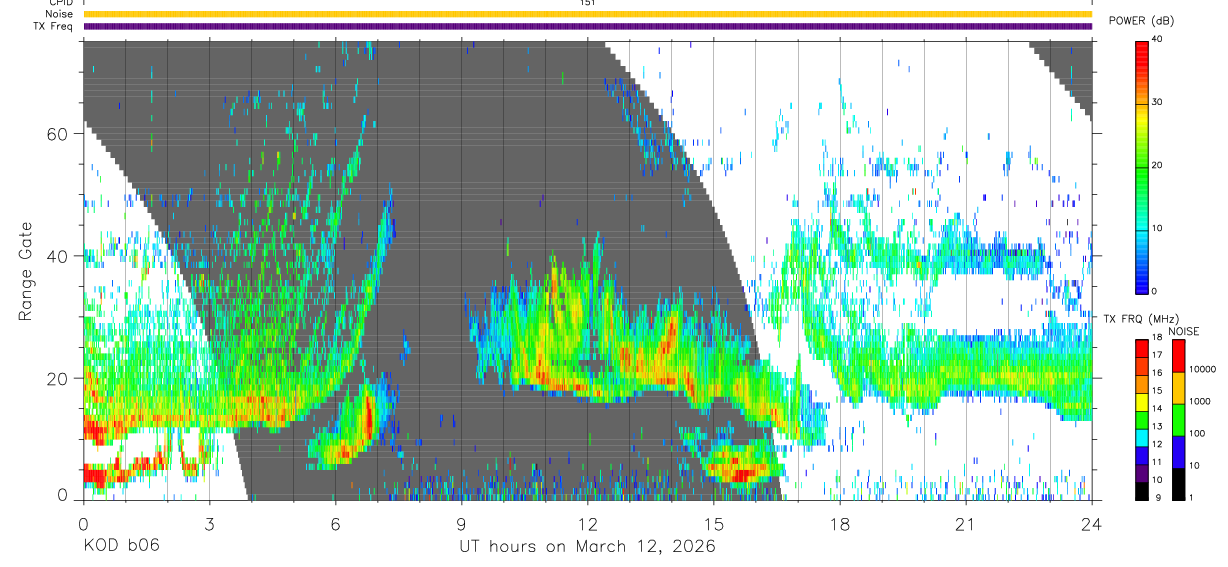Screen dimensions: 1228x567
Task: Click the "20" tick on the POWER colorbar
Action: click(1157, 165)
